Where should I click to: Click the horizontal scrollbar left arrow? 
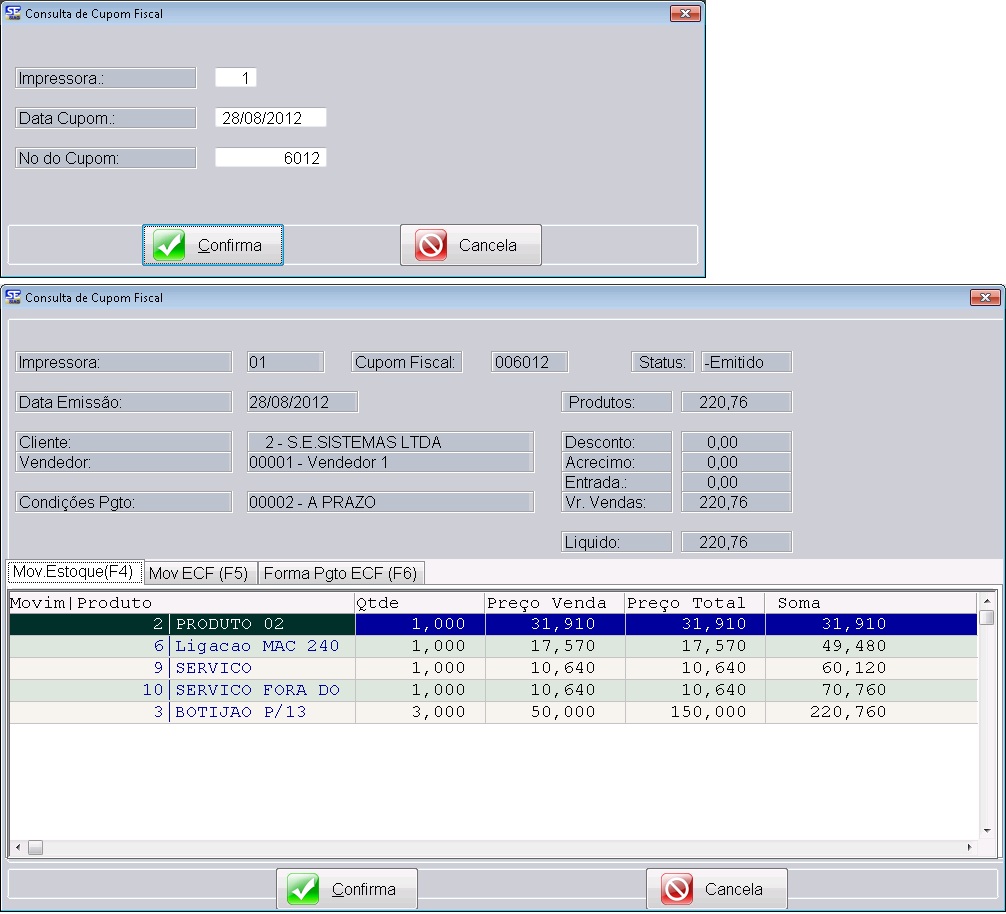[17, 848]
